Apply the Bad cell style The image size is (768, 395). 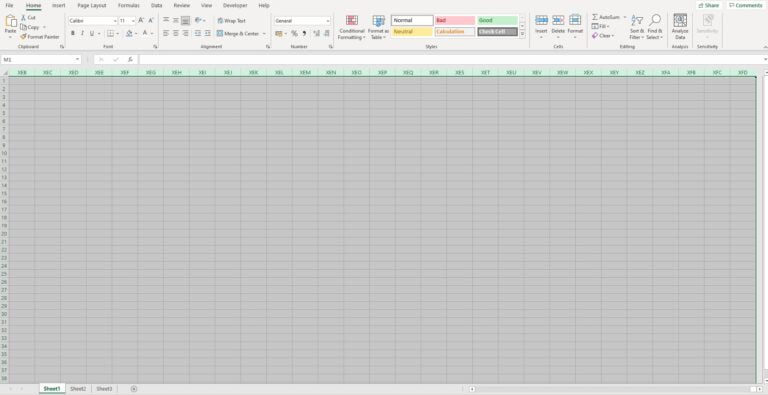(455, 21)
